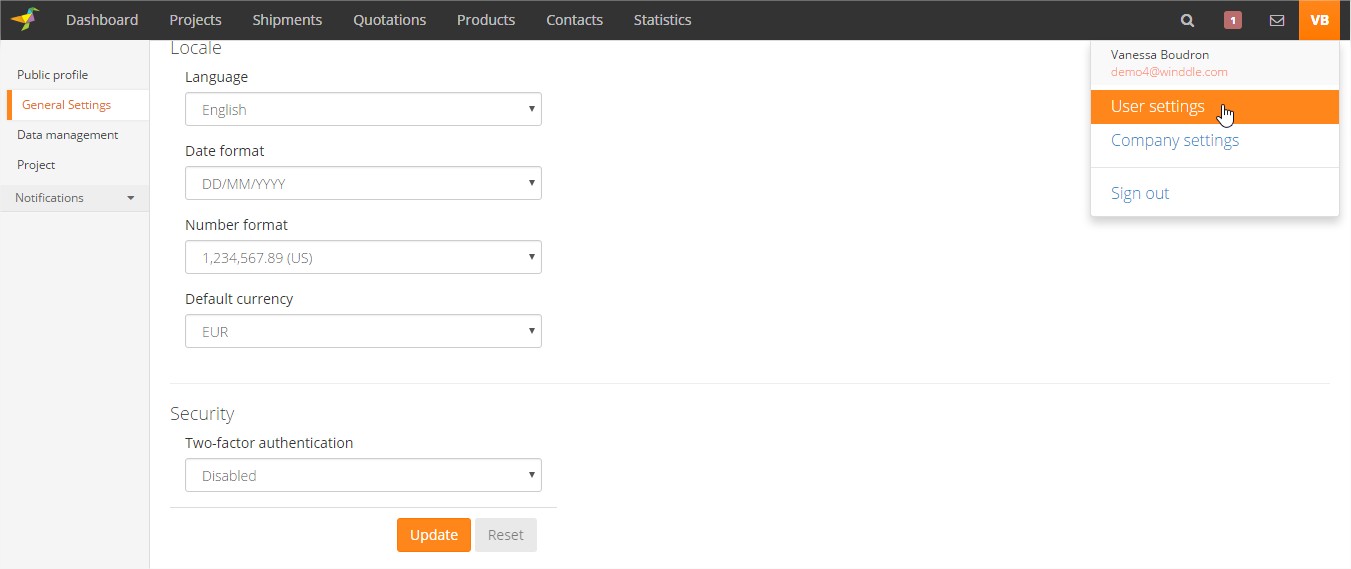Viewport: 1351px width, 569px height.
Task: Open the Number format dropdown
Action: click(x=363, y=258)
